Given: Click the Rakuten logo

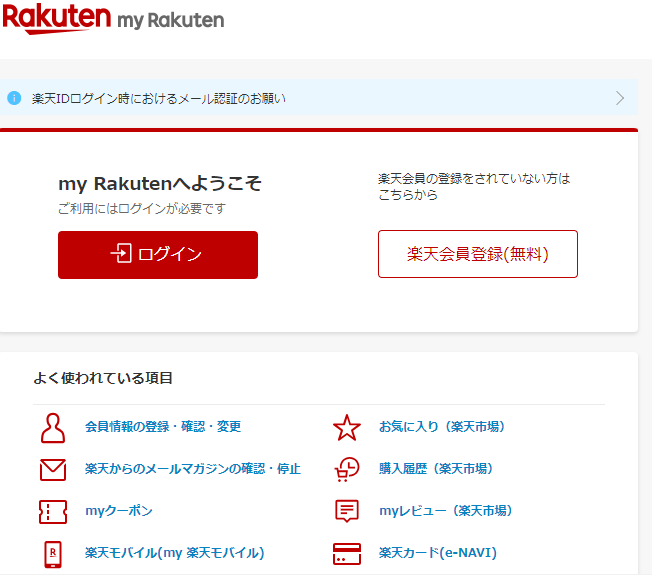Looking at the screenshot, I should tap(57, 18).
